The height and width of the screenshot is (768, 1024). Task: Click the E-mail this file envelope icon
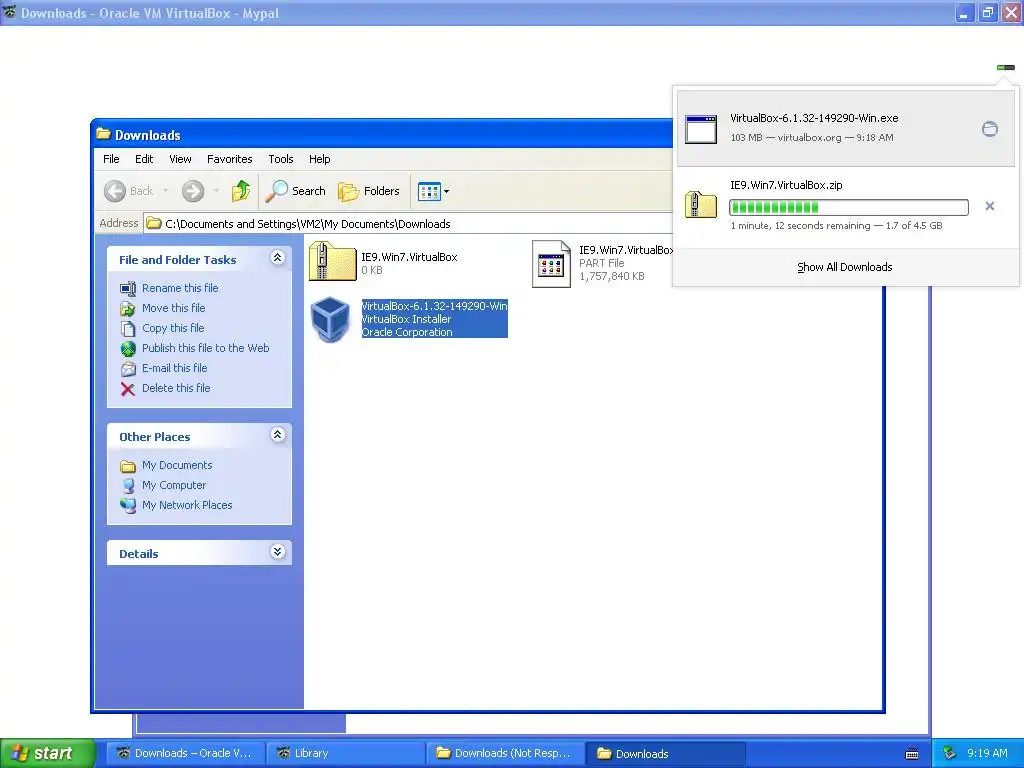click(128, 368)
